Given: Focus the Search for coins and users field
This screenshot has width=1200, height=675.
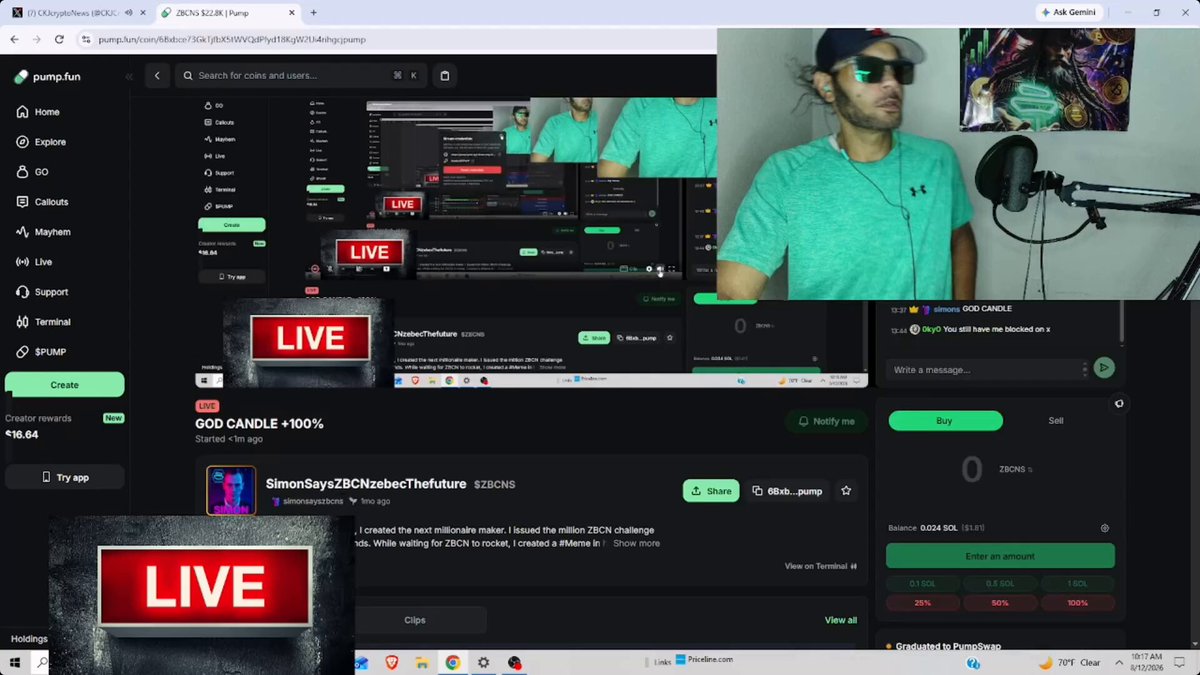Looking at the screenshot, I should point(300,75).
